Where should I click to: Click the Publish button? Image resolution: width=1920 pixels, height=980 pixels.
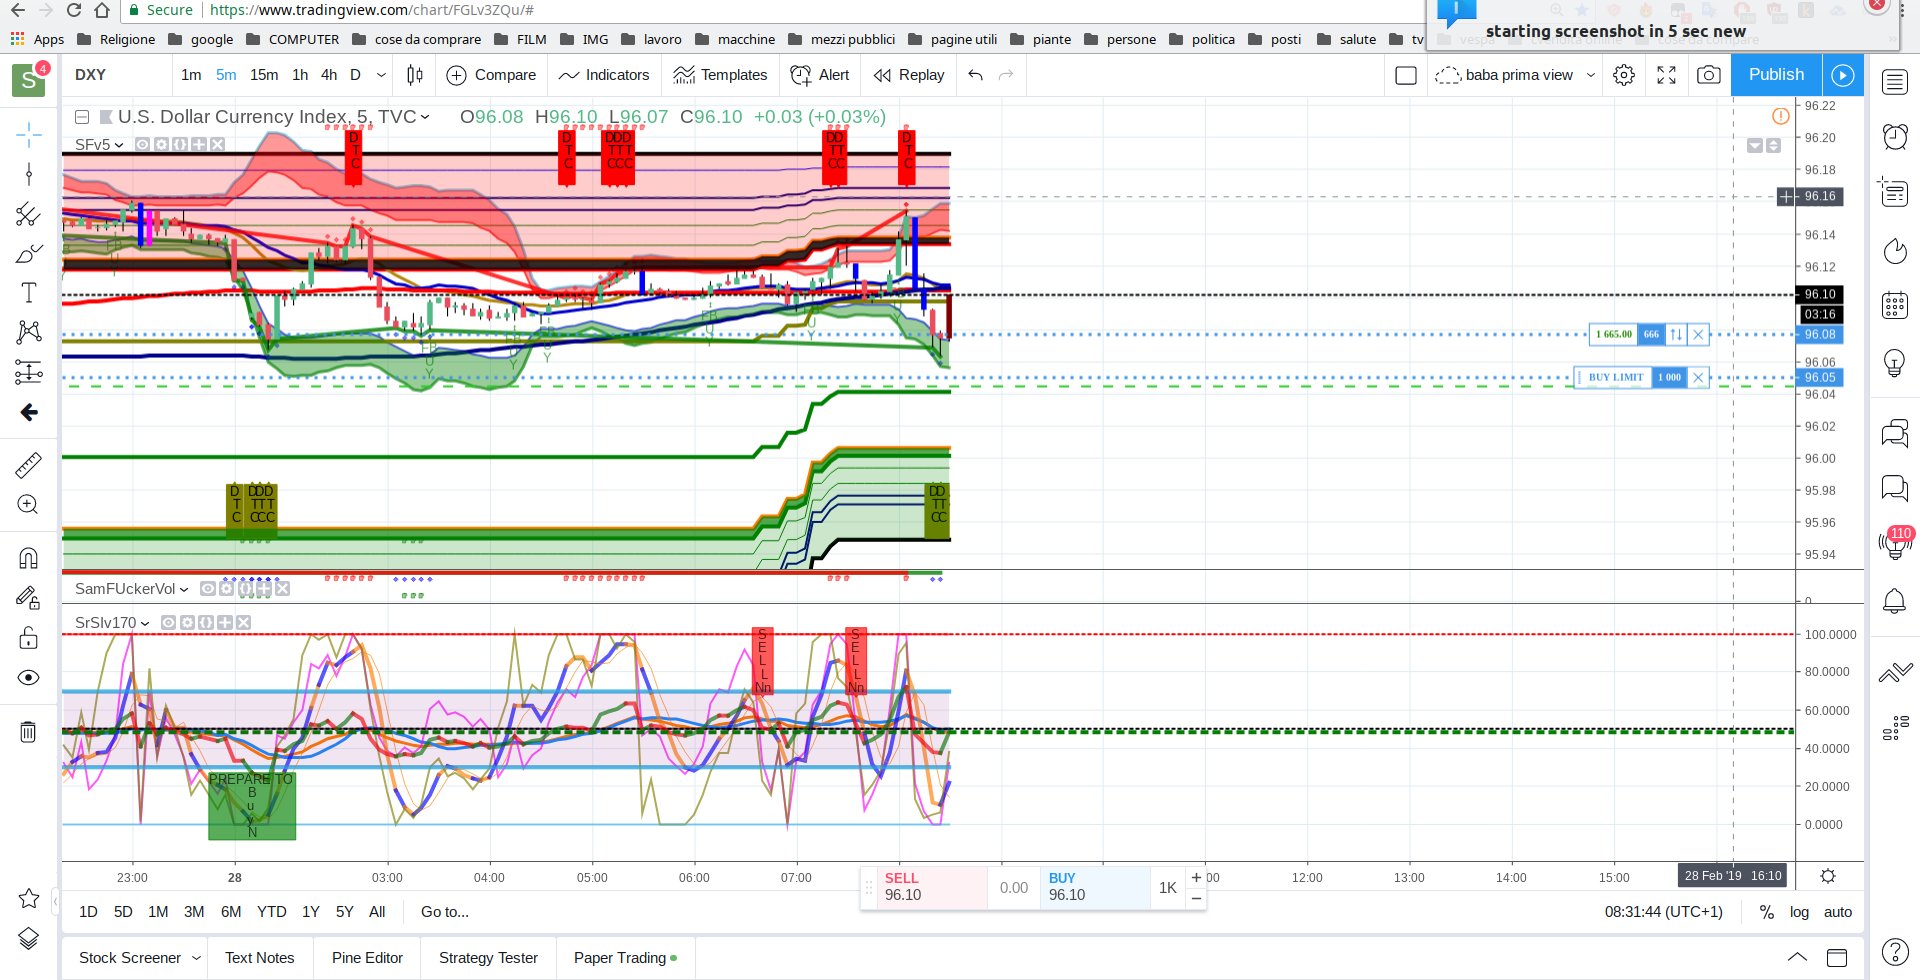pyautogui.click(x=1776, y=75)
